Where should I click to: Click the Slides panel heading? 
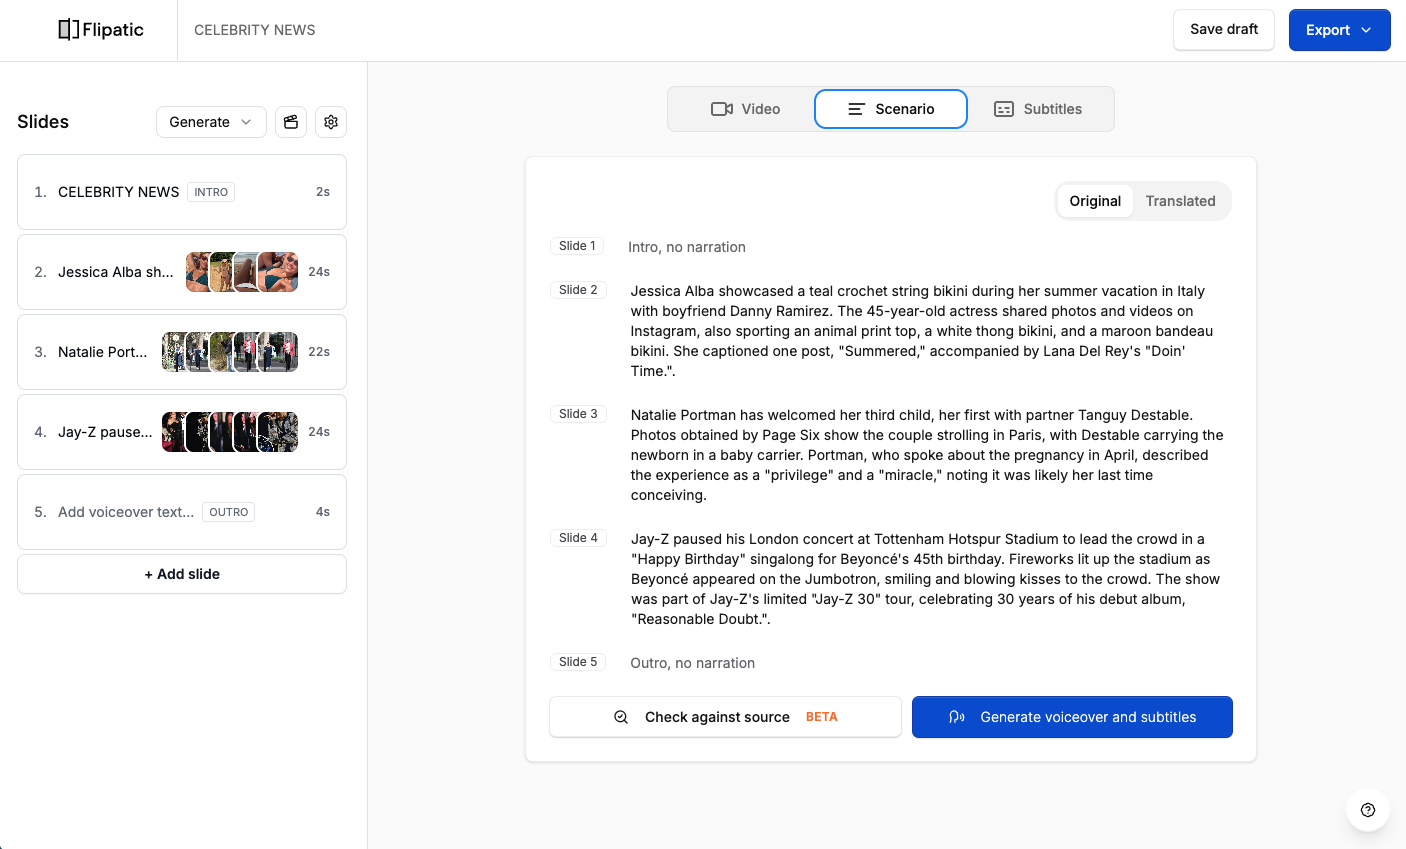[x=43, y=122]
